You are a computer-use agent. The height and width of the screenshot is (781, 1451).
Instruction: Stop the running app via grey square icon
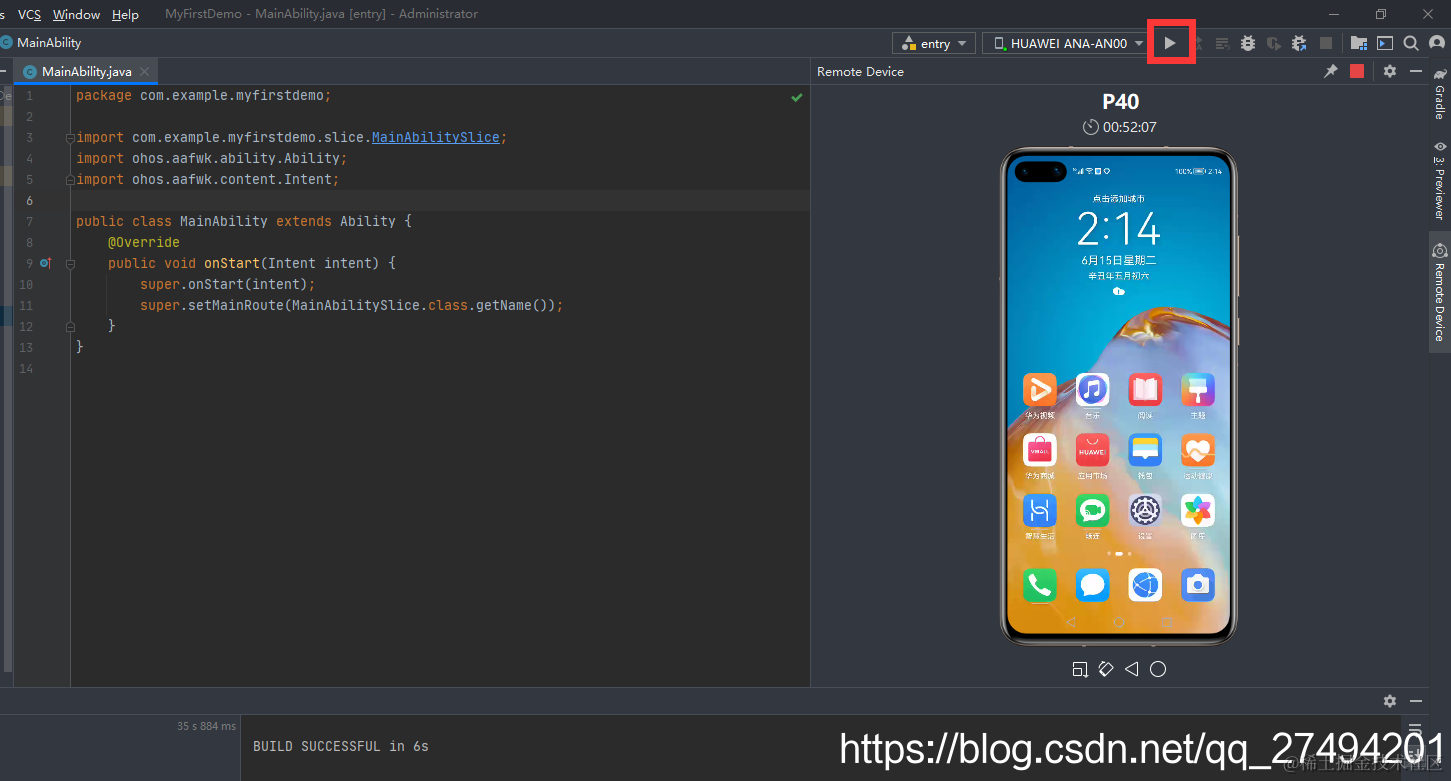point(1325,43)
